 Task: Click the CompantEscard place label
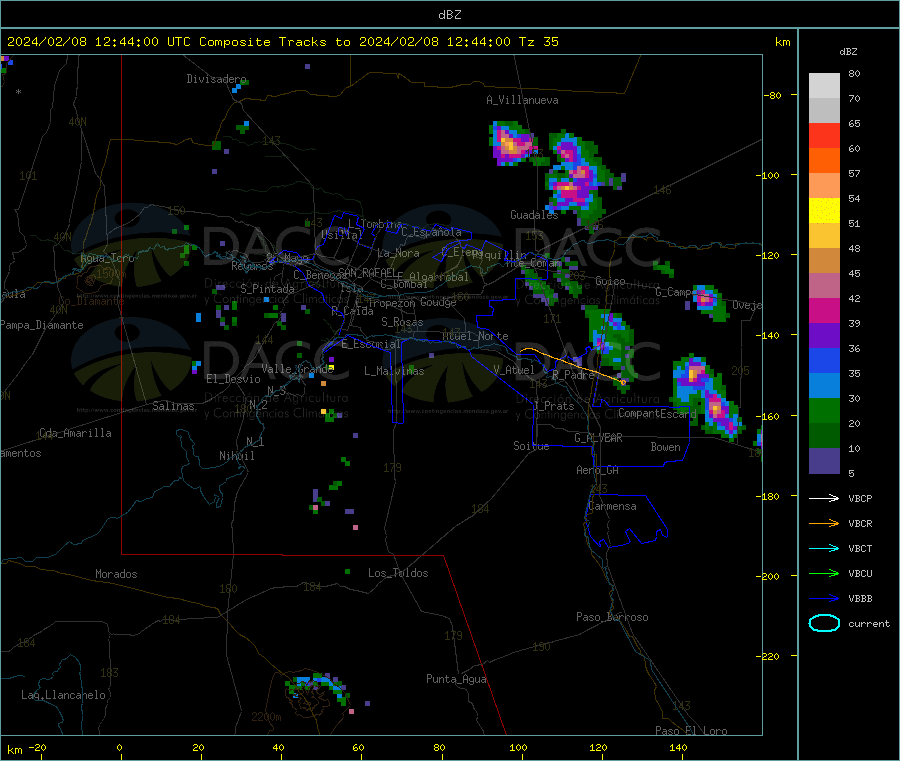tap(657, 413)
